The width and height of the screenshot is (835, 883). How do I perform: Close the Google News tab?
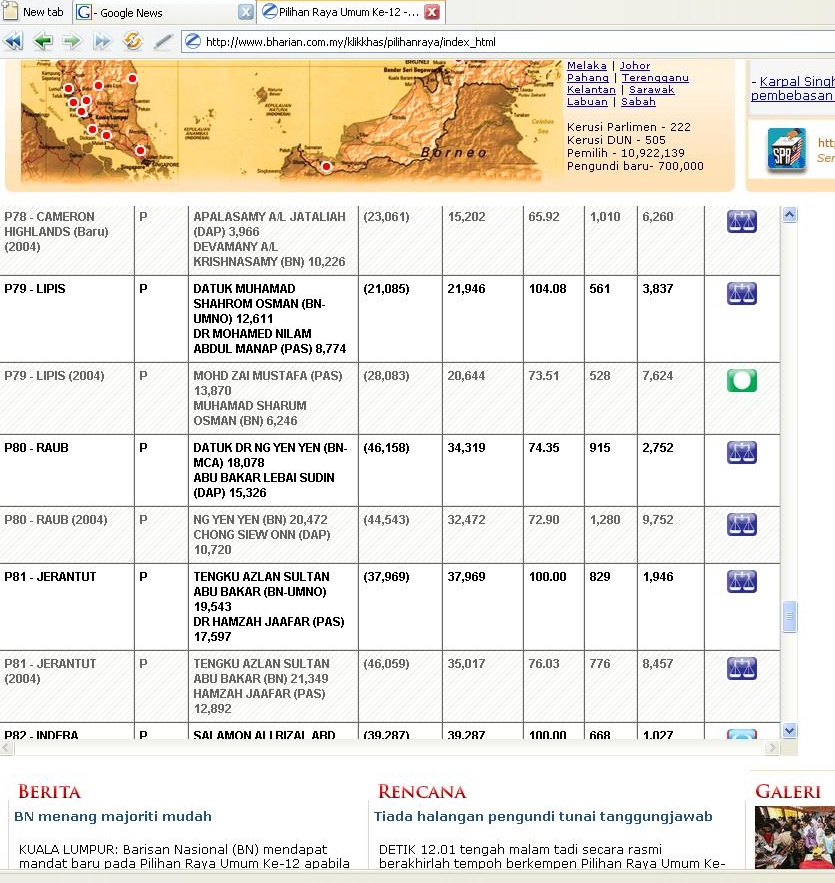click(x=245, y=12)
